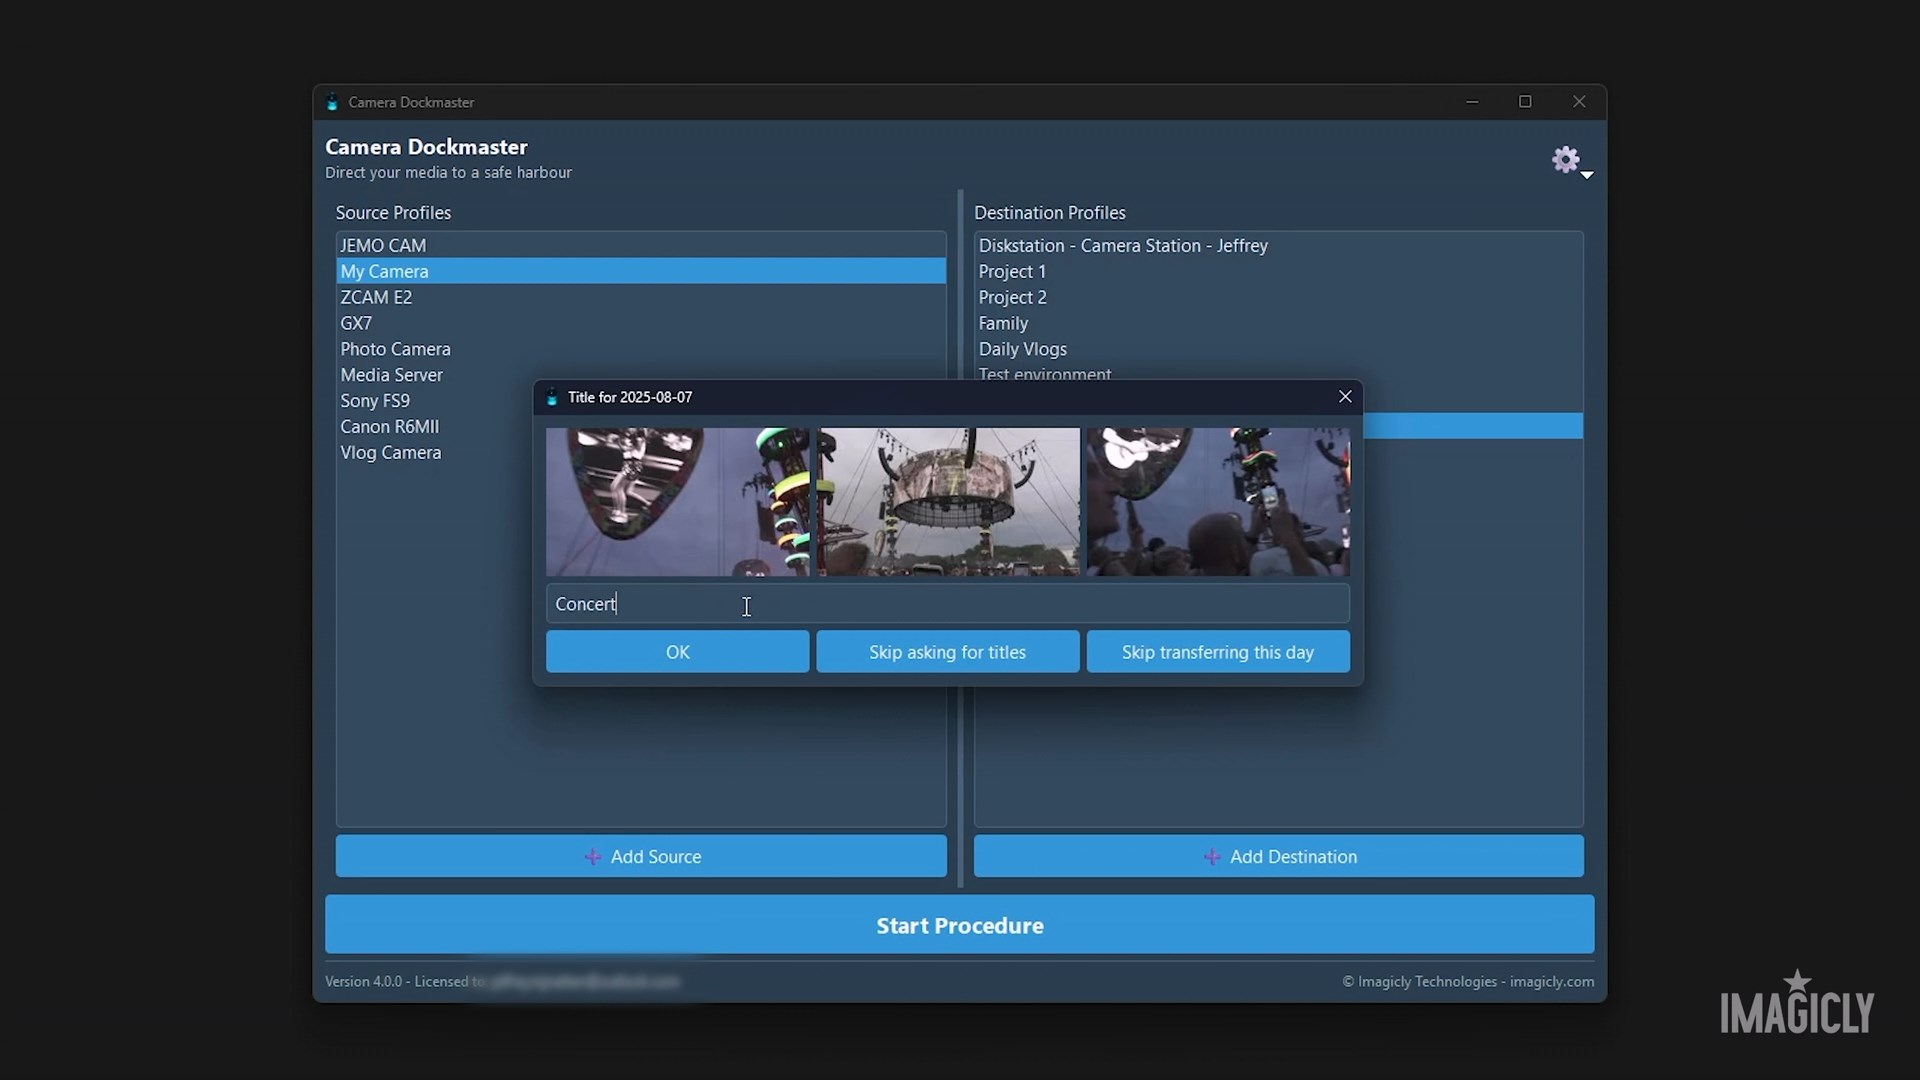Choose Skip transferring this day

(x=1217, y=652)
